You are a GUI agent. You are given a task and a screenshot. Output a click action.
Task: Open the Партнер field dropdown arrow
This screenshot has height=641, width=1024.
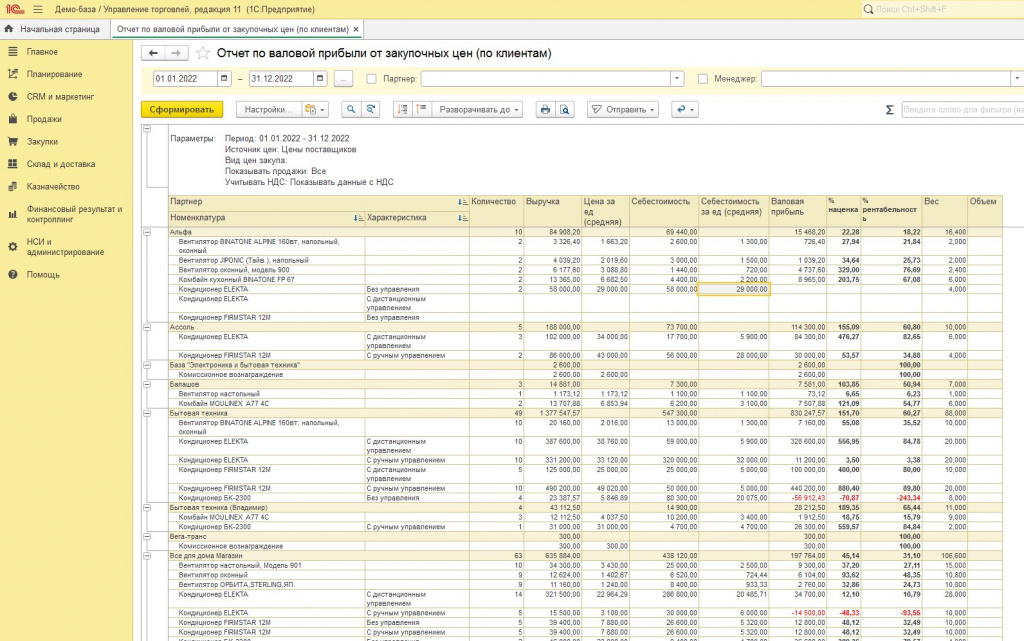tap(677, 78)
